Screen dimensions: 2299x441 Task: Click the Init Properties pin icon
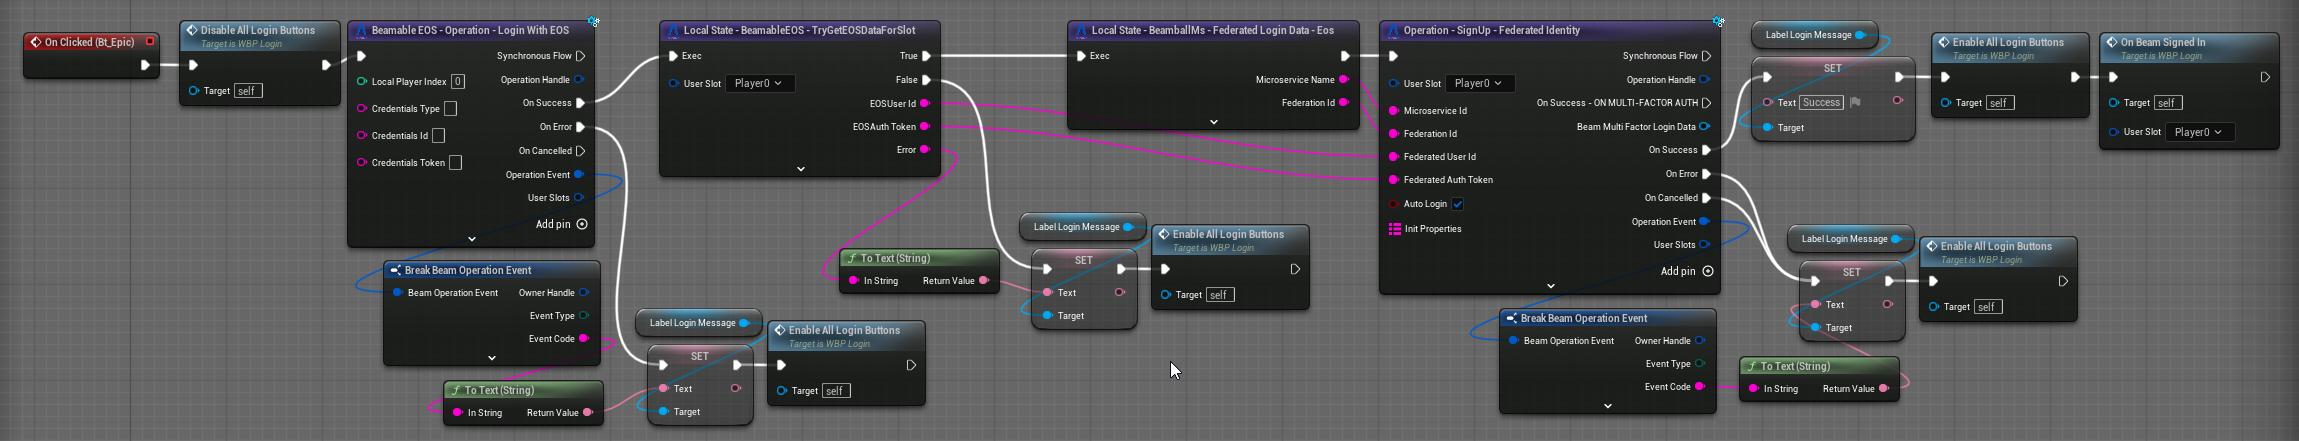pos(1395,229)
